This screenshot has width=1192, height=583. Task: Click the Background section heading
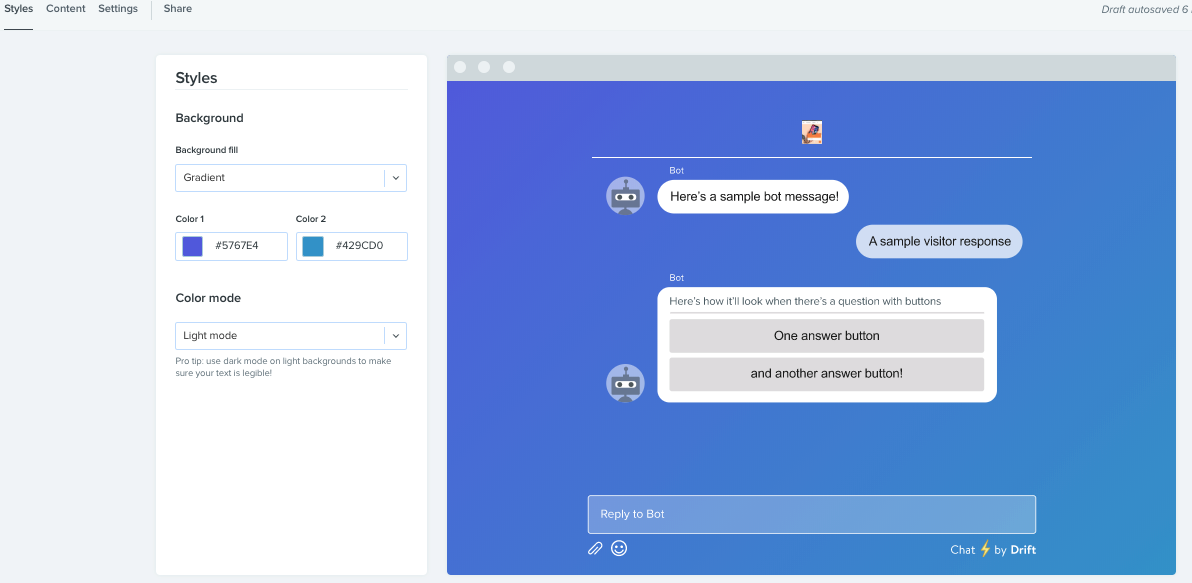point(209,118)
